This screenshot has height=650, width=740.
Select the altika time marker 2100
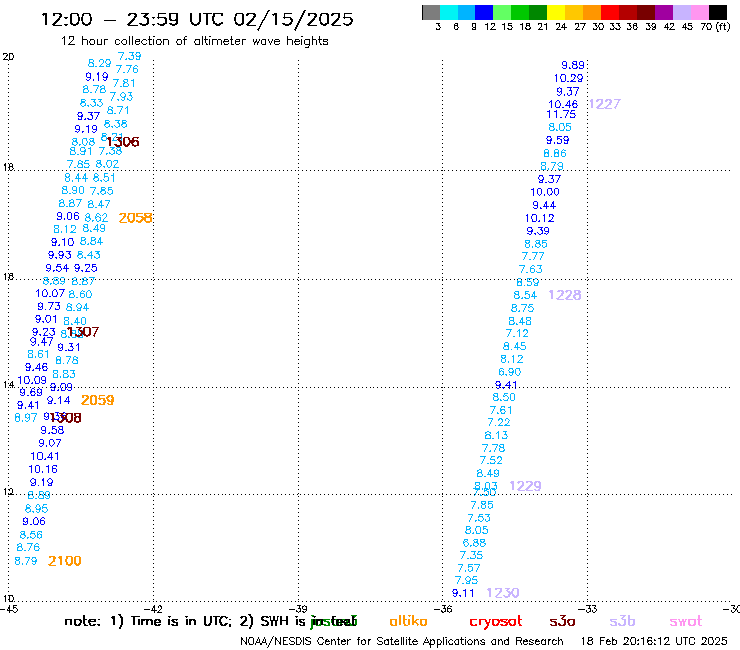pyautogui.click(x=65, y=561)
